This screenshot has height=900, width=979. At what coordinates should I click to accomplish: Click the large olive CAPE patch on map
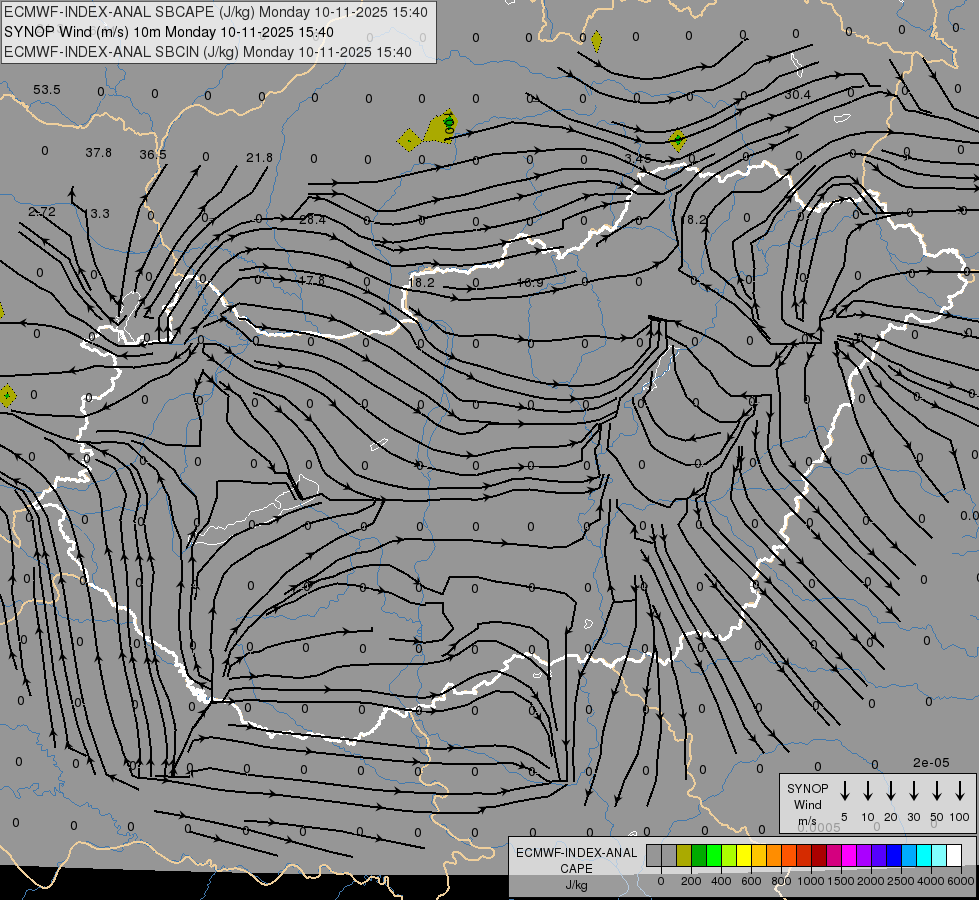click(441, 127)
